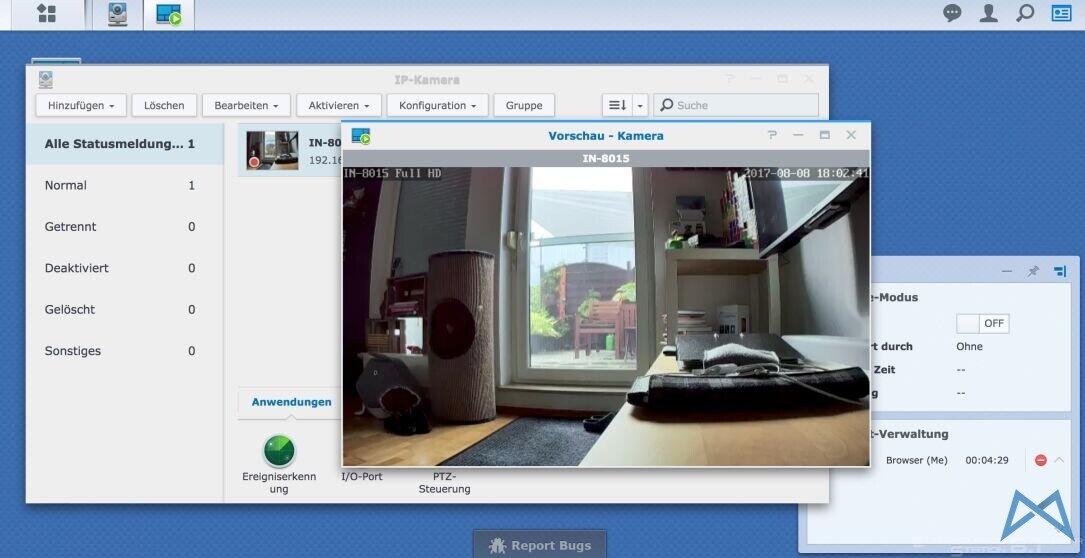Select the Anwendungen tab
Screen dimensions: 1085x558
tap(291, 402)
